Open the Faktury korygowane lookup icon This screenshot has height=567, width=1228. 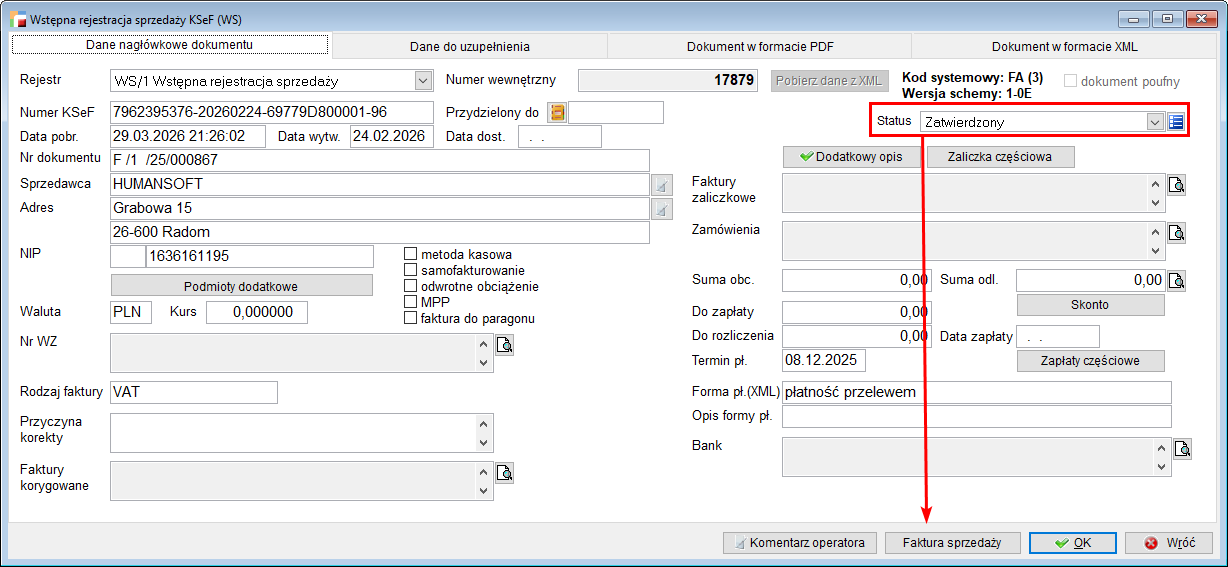tap(505, 472)
